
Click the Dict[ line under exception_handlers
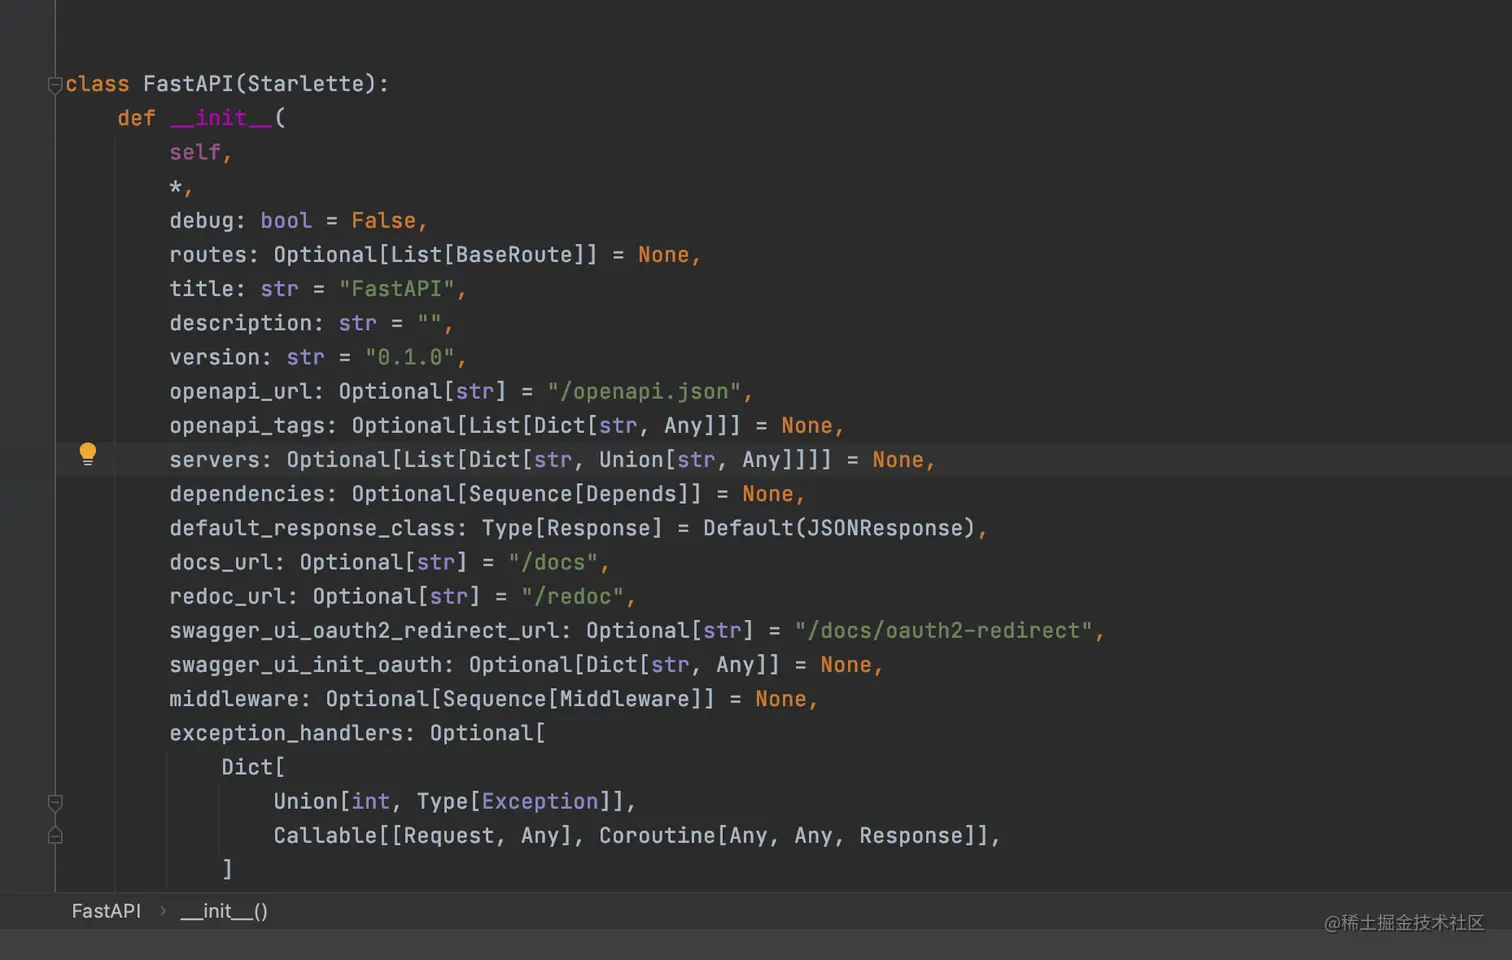[x=253, y=767]
